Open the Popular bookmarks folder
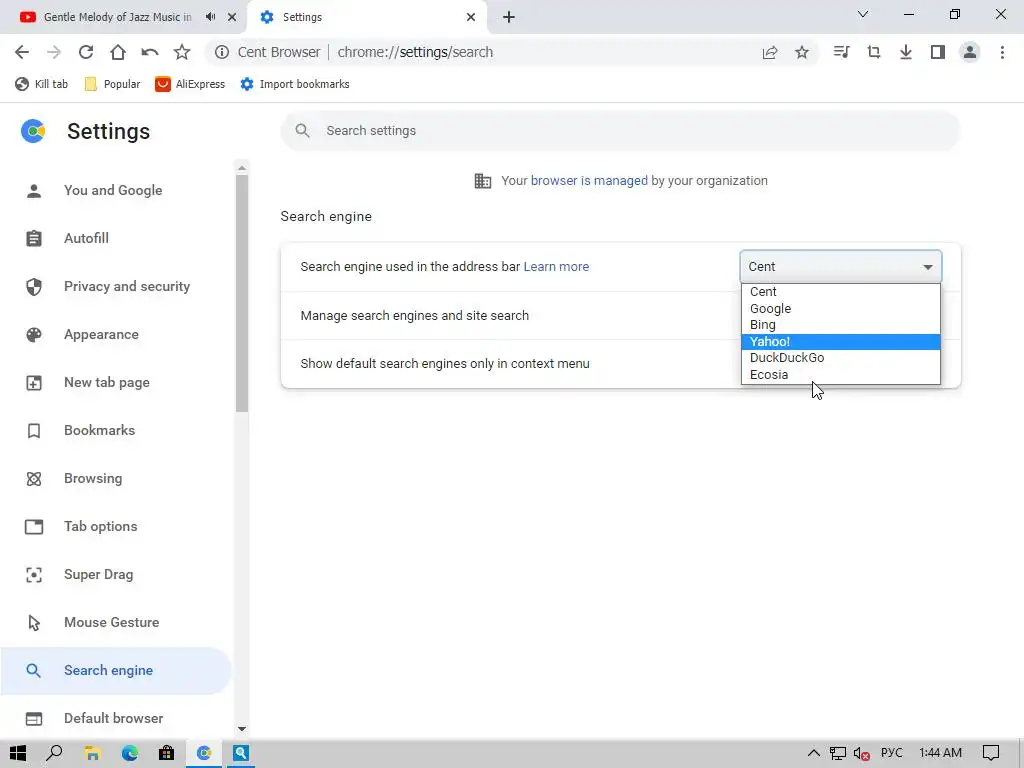Viewport: 1024px width, 768px height. (112, 84)
